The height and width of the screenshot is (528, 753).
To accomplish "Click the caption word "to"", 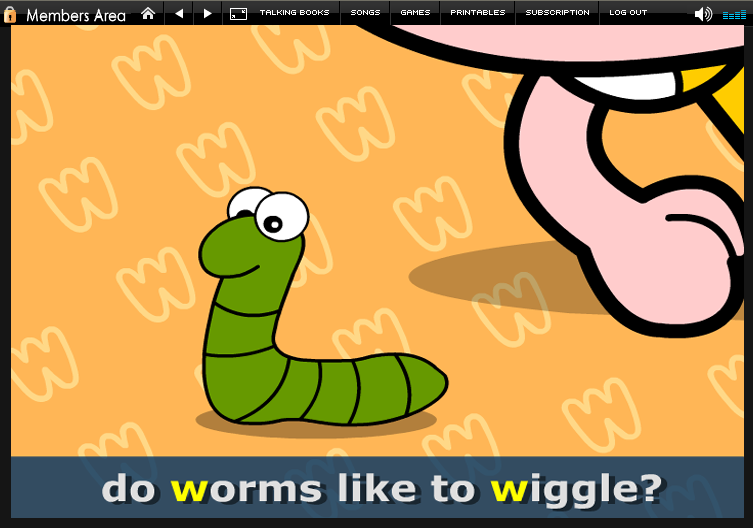I will tap(453, 488).
